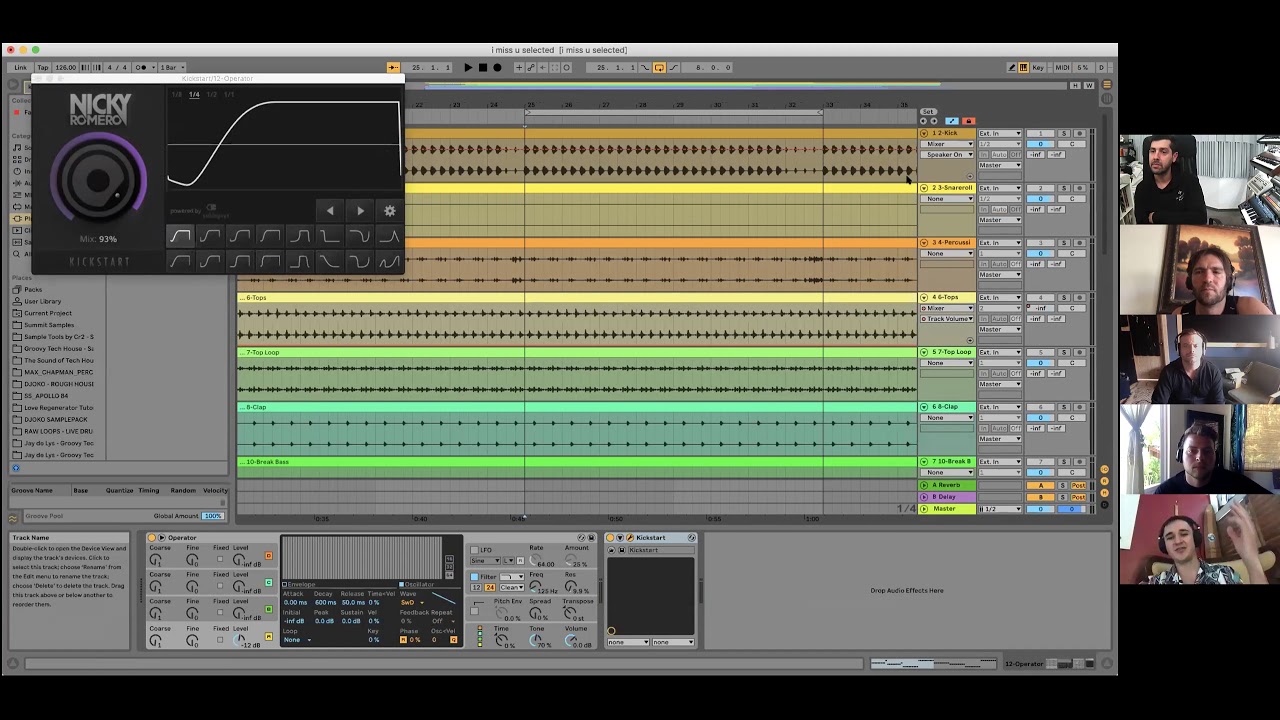Fold the 6-Tops track
Viewport: 1280px width, 720px height.
pos(924,298)
